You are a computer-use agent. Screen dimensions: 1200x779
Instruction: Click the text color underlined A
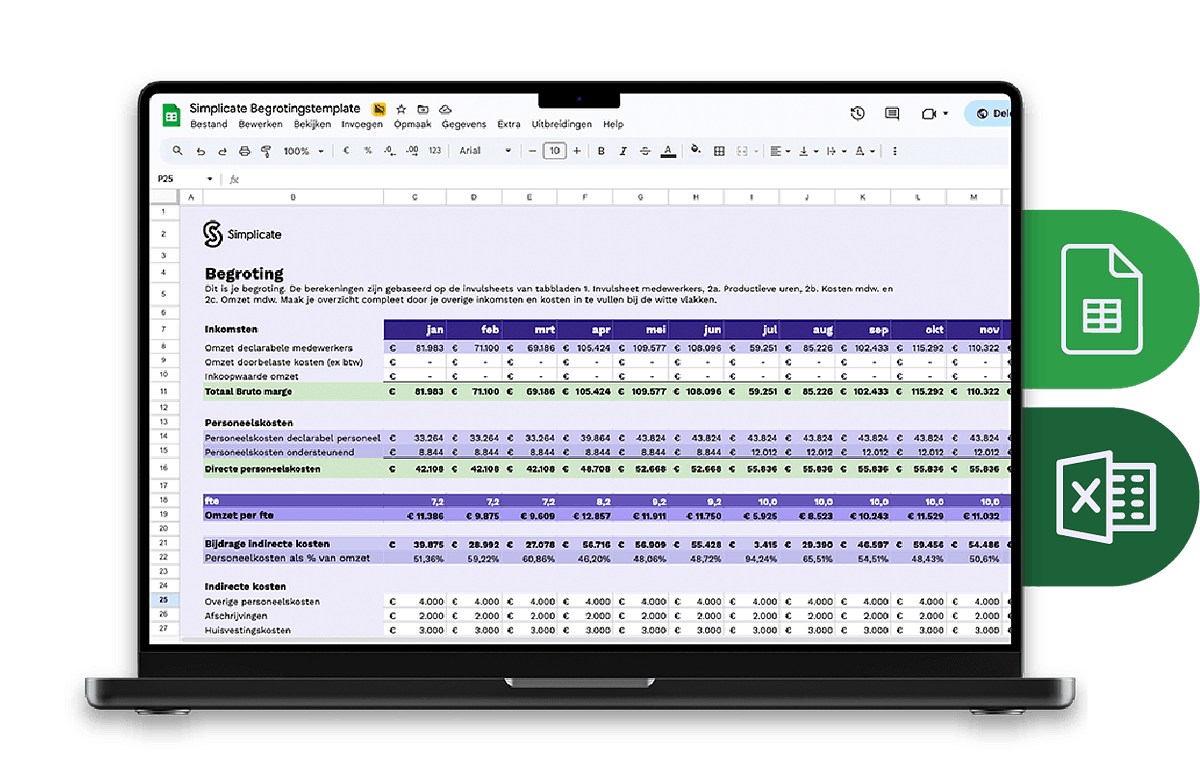pos(668,151)
